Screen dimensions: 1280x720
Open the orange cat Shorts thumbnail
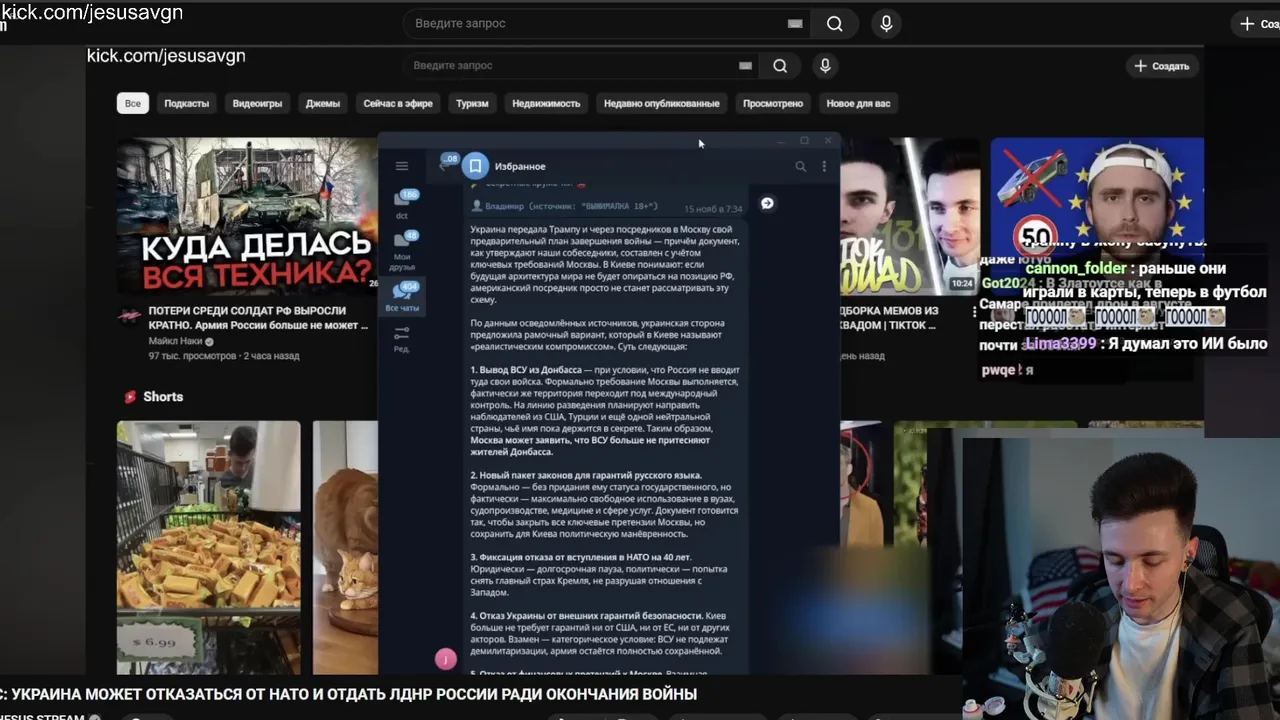(x=346, y=548)
